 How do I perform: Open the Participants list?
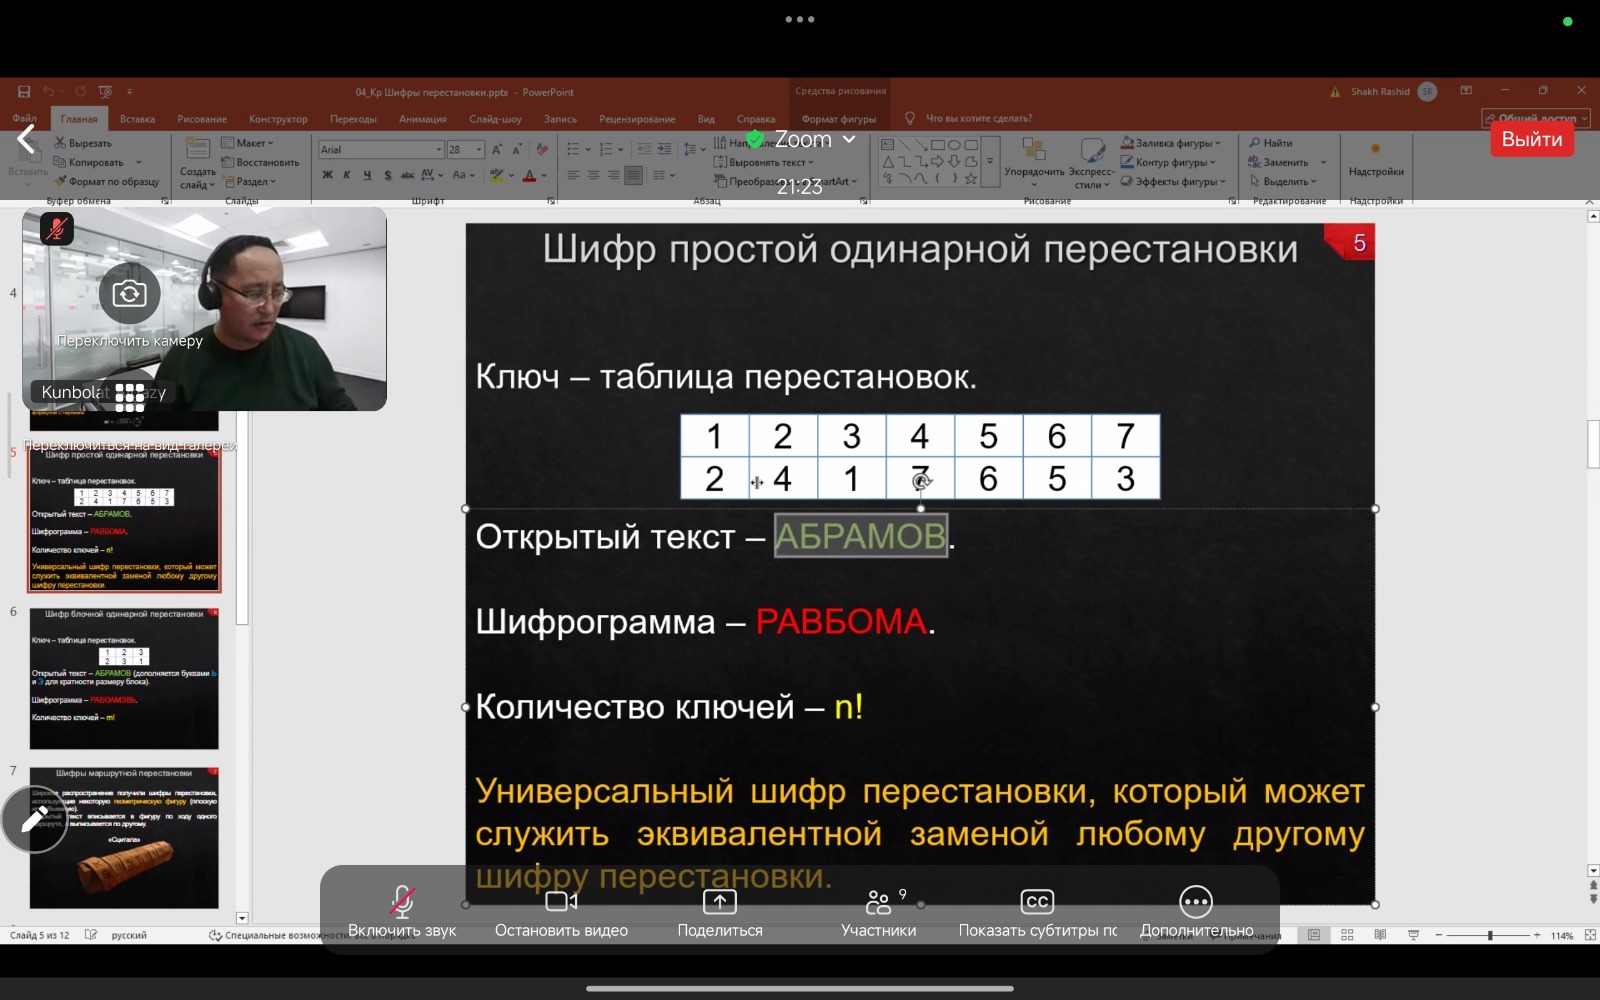[878, 903]
